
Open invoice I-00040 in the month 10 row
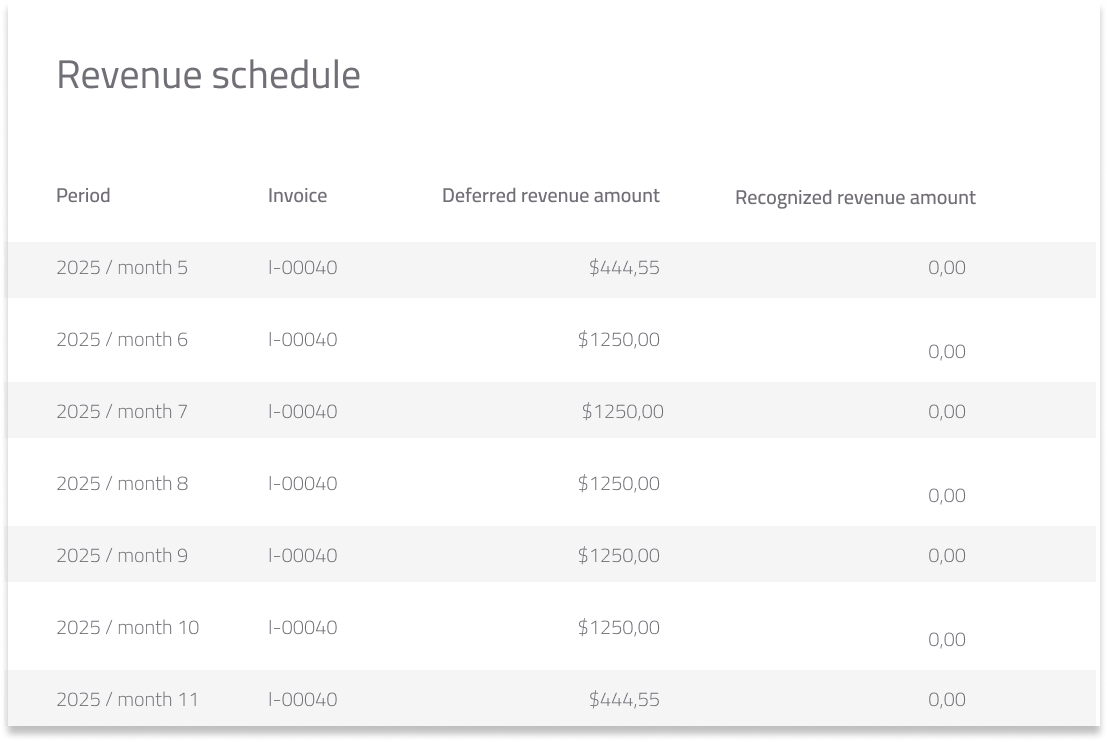pyautogui.click(x=302, y=627)
